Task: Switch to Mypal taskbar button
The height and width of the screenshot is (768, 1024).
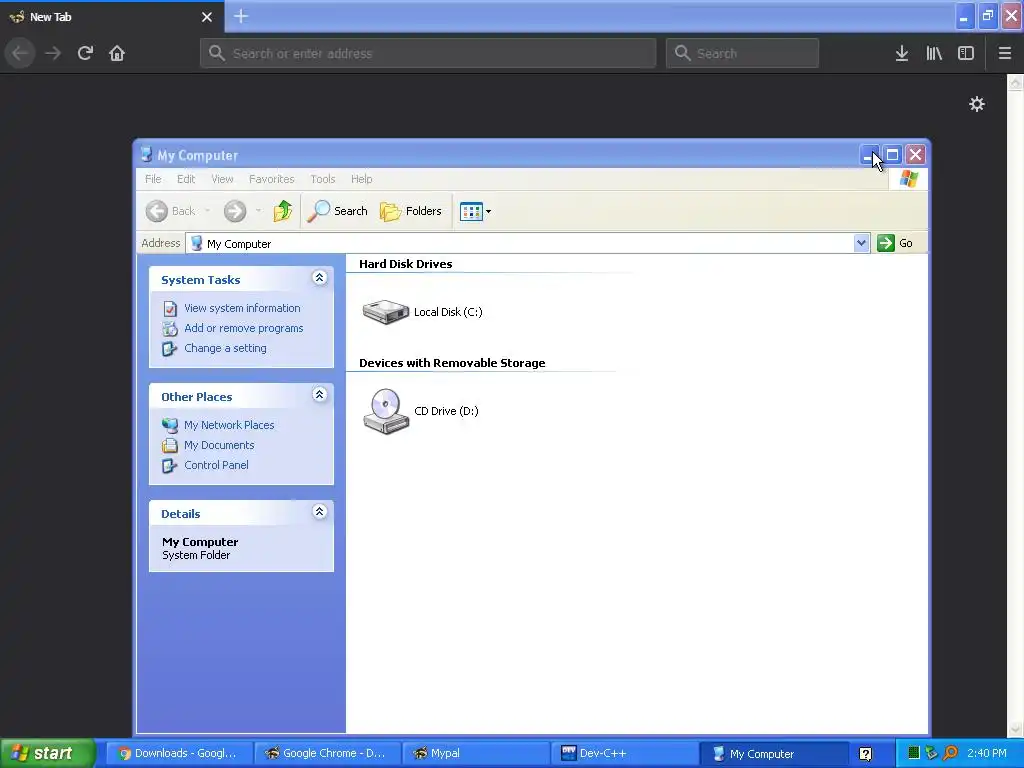Action: (x=474, y=754)
